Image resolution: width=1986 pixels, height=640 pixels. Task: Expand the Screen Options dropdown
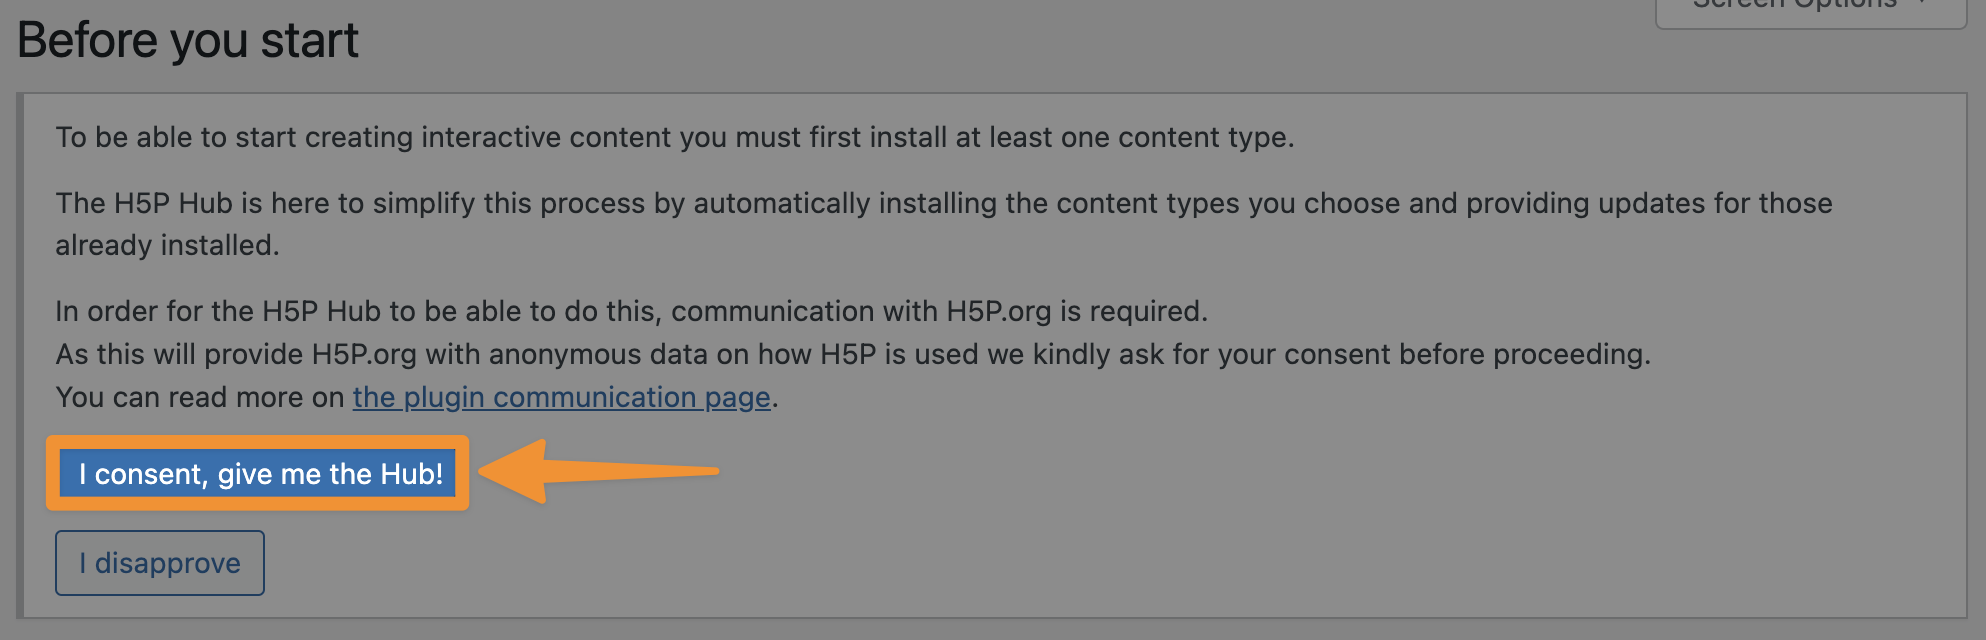click(1810, 8)
